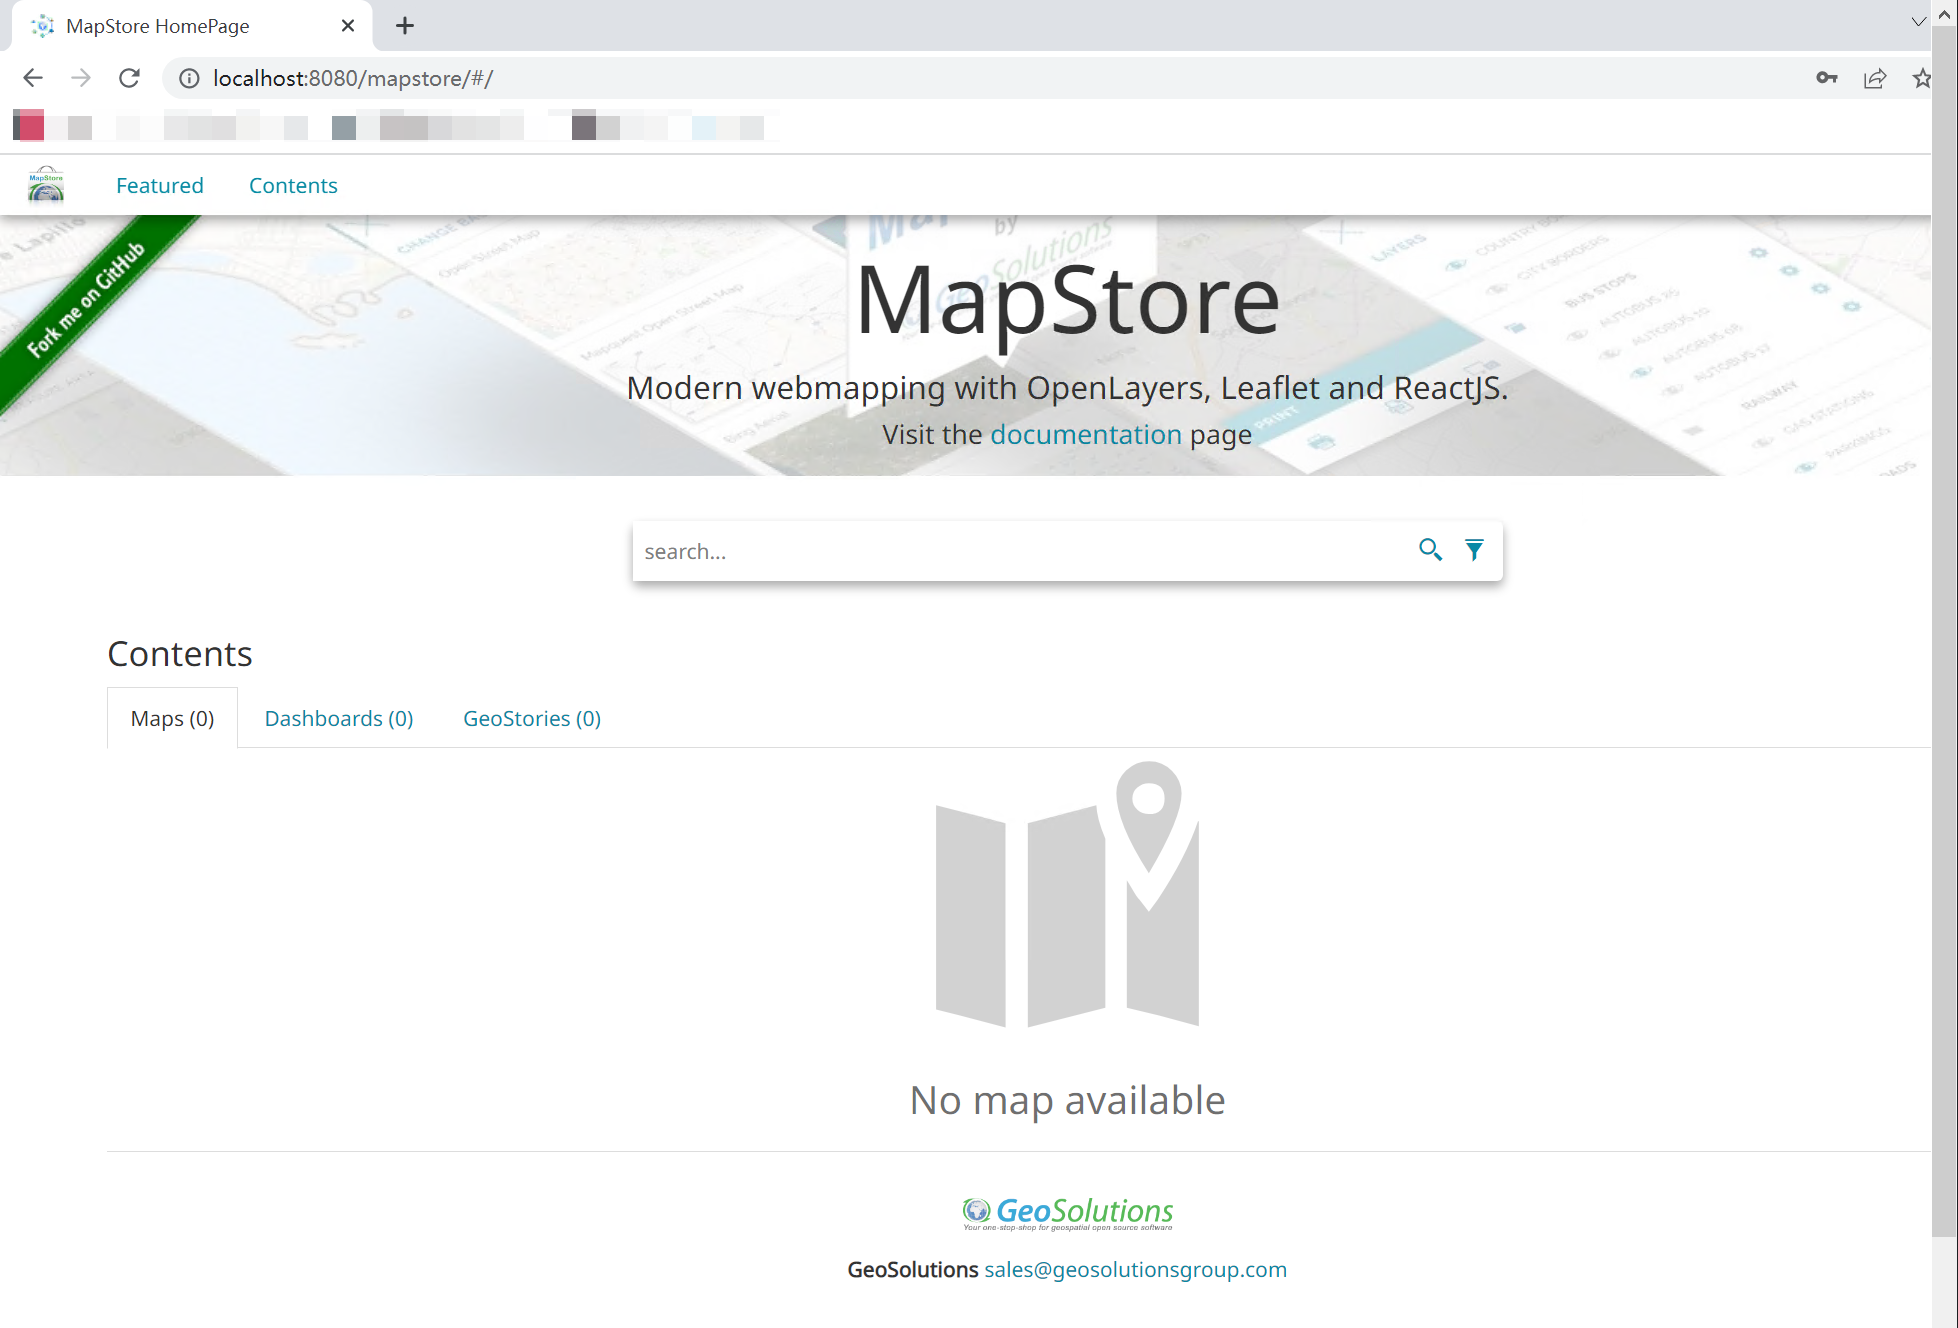Switch to the Dashboards (0) tab
Image resolution: width=1958 pixels, height=1328 pixels.
click(339, 718)
